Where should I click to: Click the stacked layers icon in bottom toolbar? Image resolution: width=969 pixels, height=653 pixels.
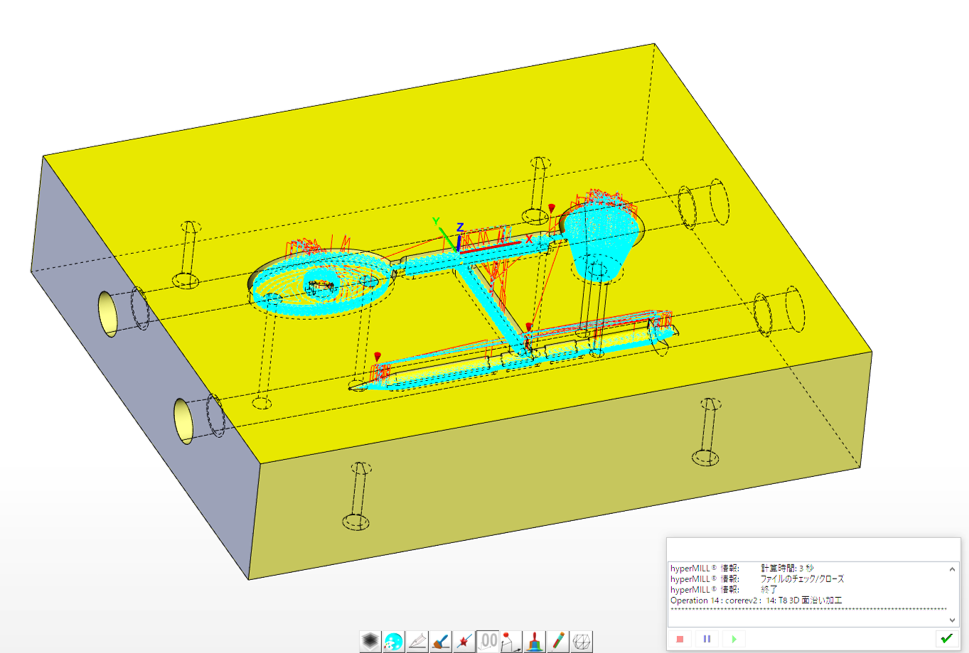click(x=371, y=641)
